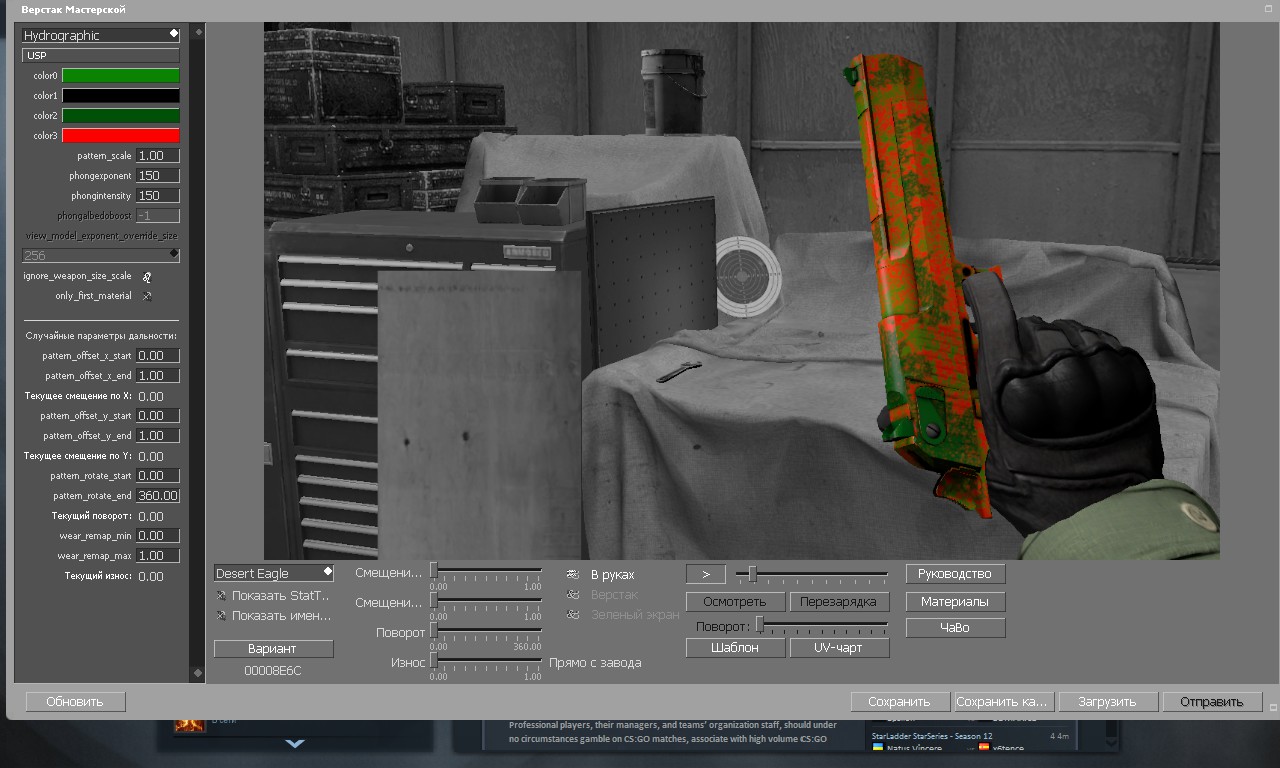
Task: Click the Отправить button
Action: coord(1212,702)
